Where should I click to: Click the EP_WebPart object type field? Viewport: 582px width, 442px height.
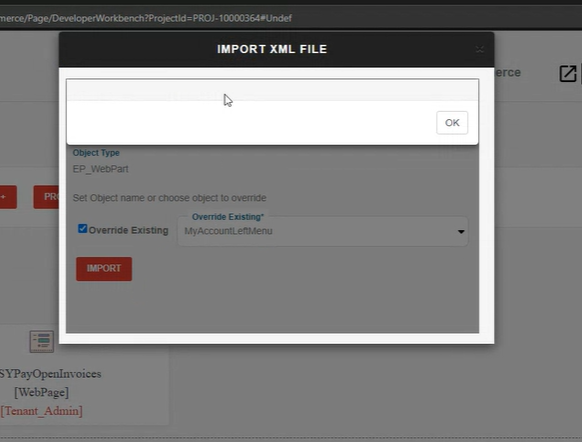pos(101,169)
